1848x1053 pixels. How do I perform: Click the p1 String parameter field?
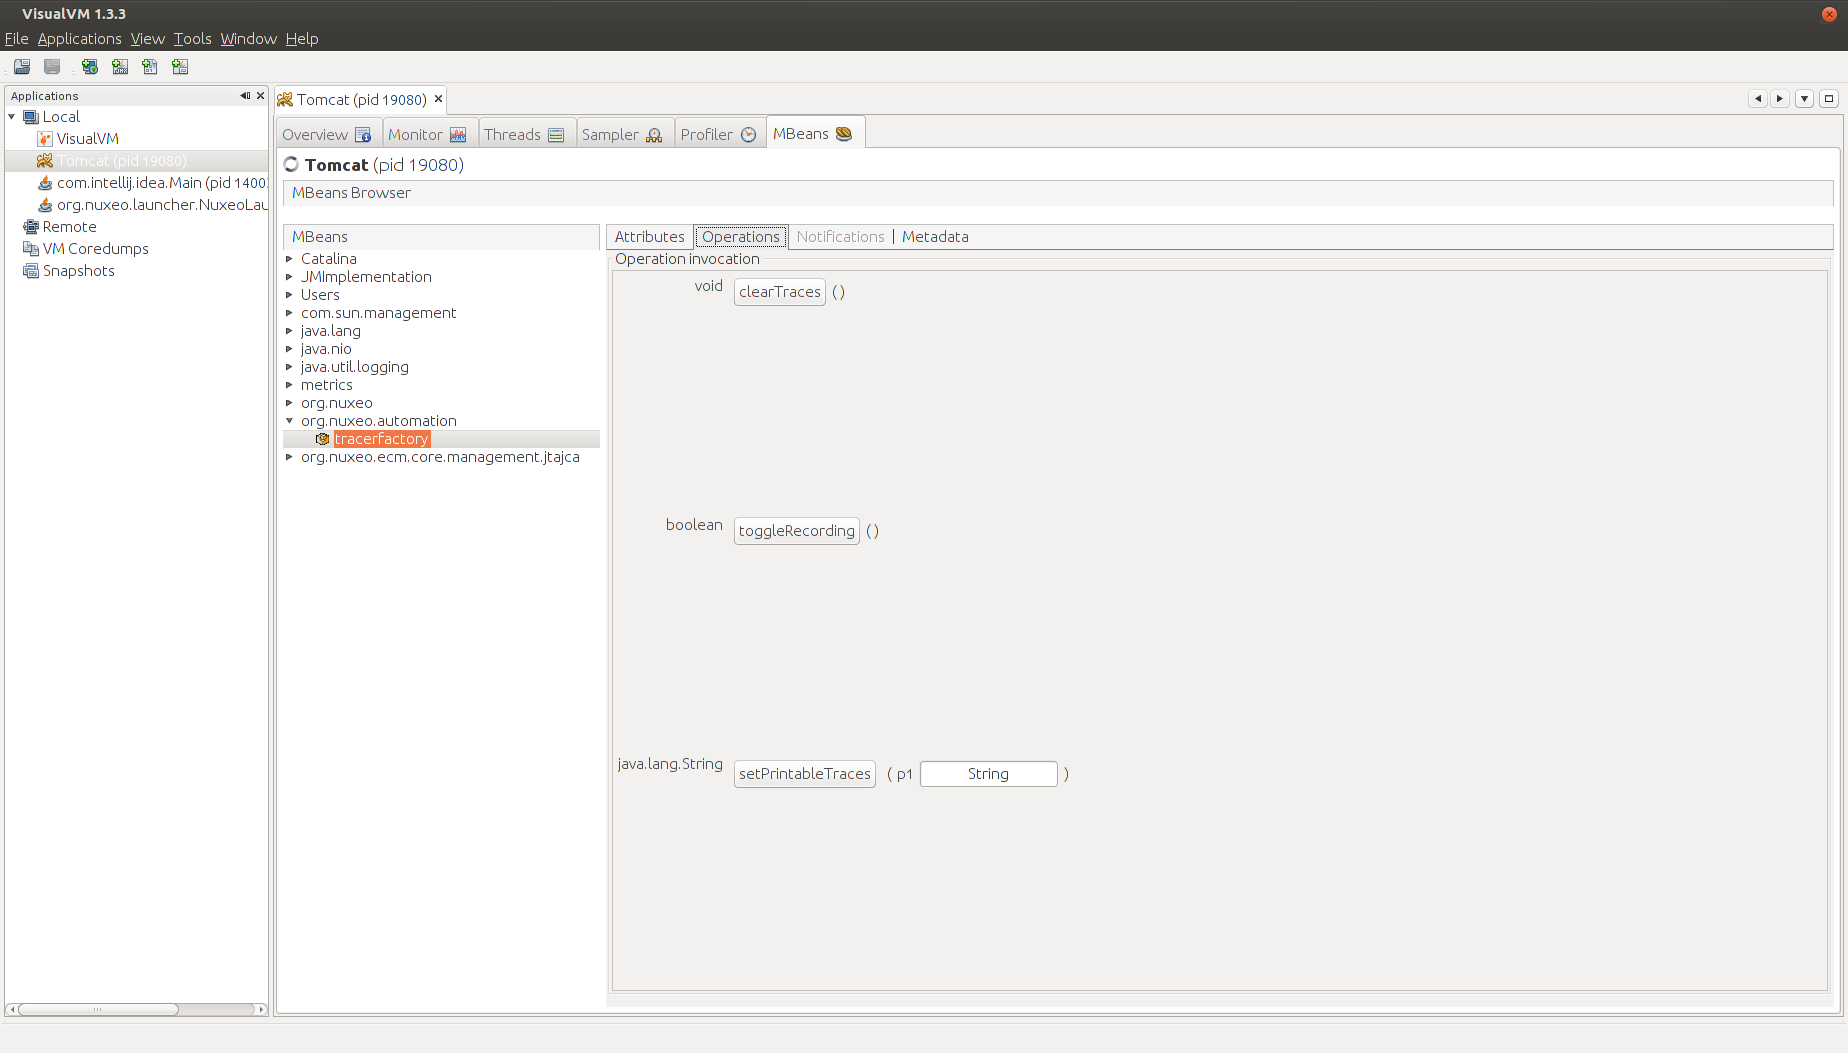coord(988,774)
